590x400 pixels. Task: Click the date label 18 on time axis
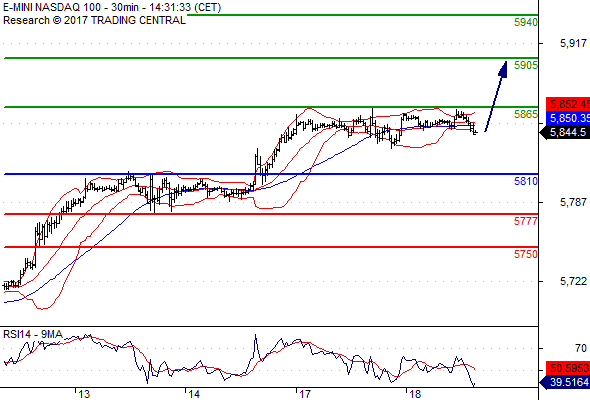[x=414, y=394]
